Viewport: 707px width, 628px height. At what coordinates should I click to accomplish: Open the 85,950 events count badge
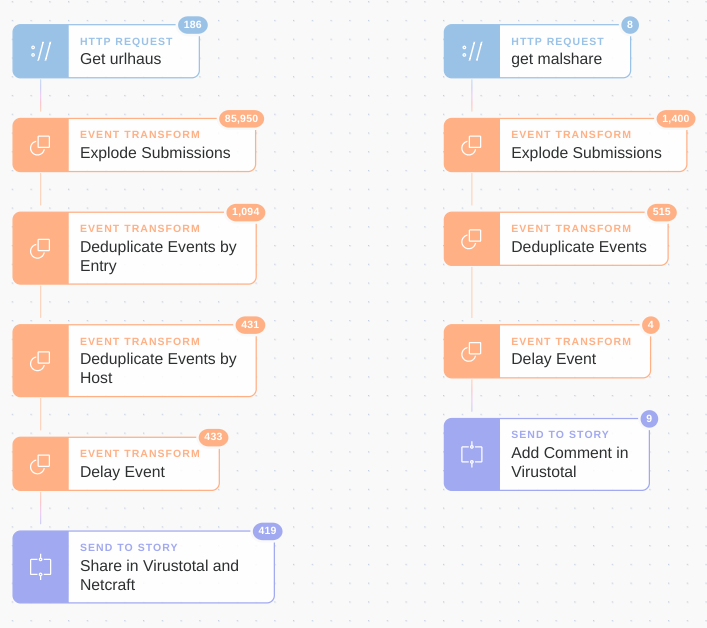pyautogui.click(x=241, y=119)
